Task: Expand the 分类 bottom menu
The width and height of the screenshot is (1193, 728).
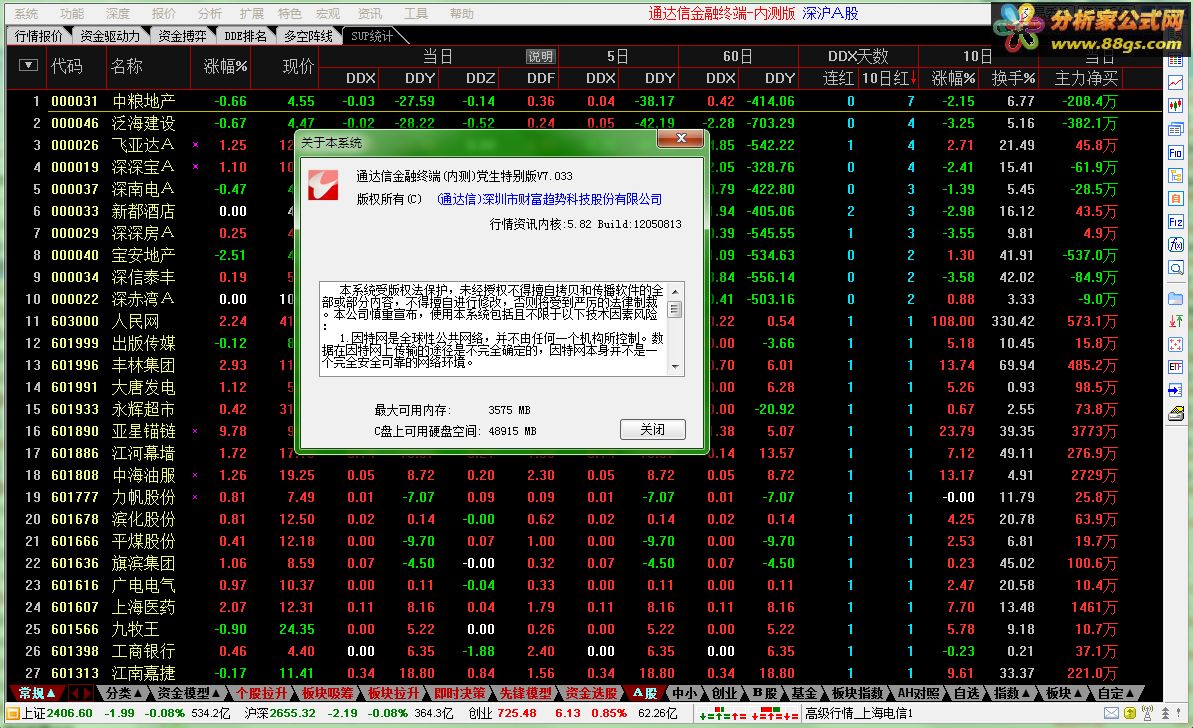Action: [x=124, y=693]
